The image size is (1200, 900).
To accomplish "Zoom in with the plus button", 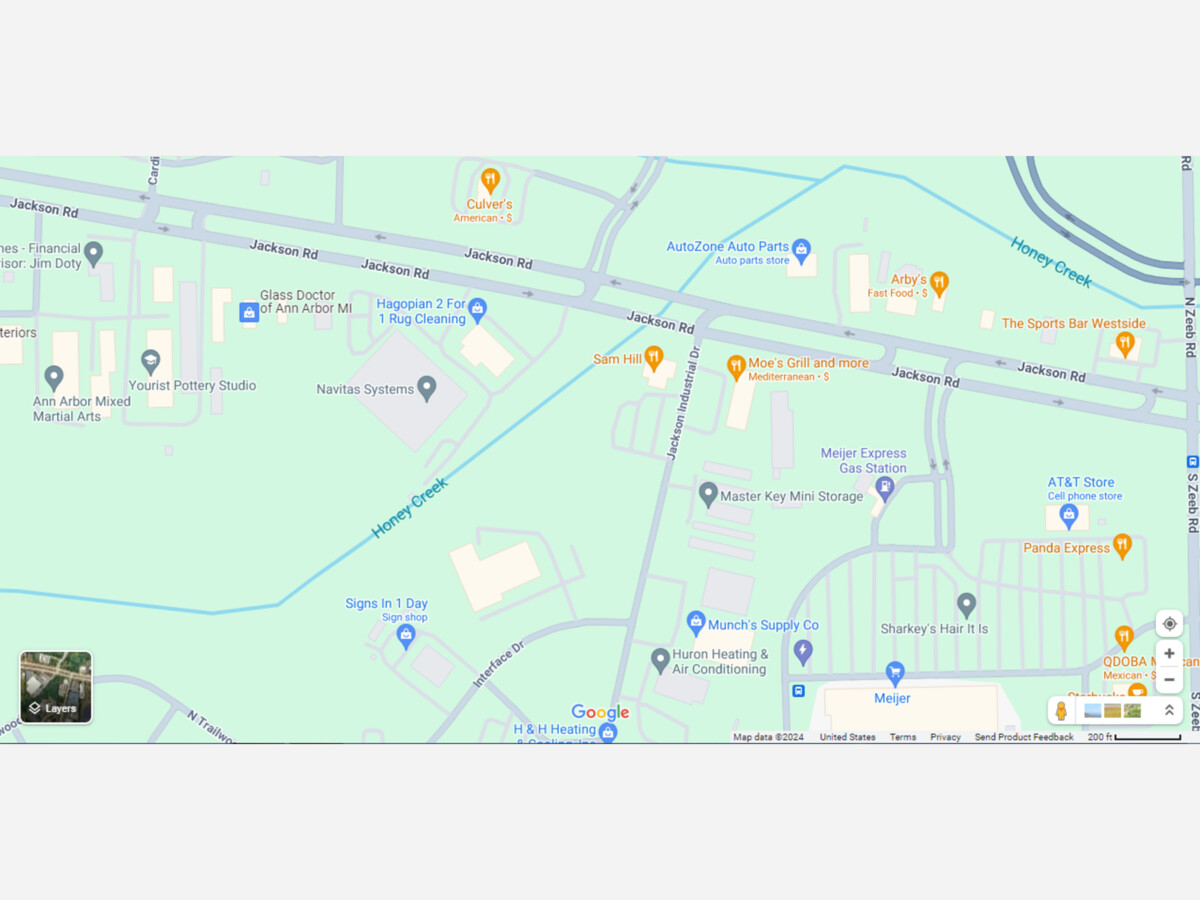I will point(1169,653).
